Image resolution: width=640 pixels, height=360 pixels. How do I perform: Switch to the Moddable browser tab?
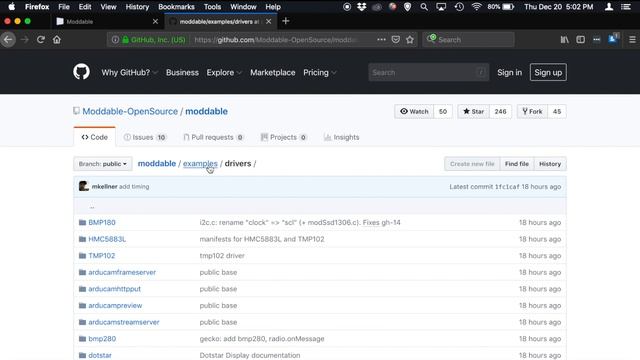pos(107,21)
